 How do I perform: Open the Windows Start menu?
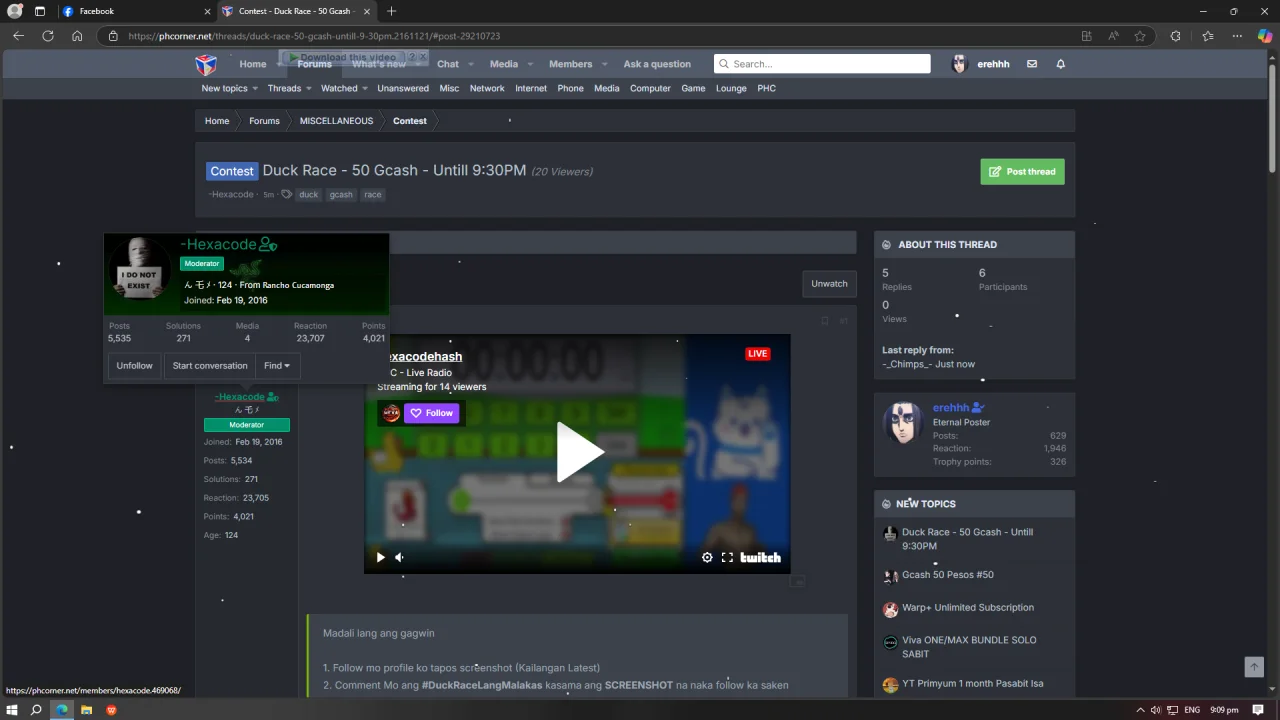click(x=13, y=710)
